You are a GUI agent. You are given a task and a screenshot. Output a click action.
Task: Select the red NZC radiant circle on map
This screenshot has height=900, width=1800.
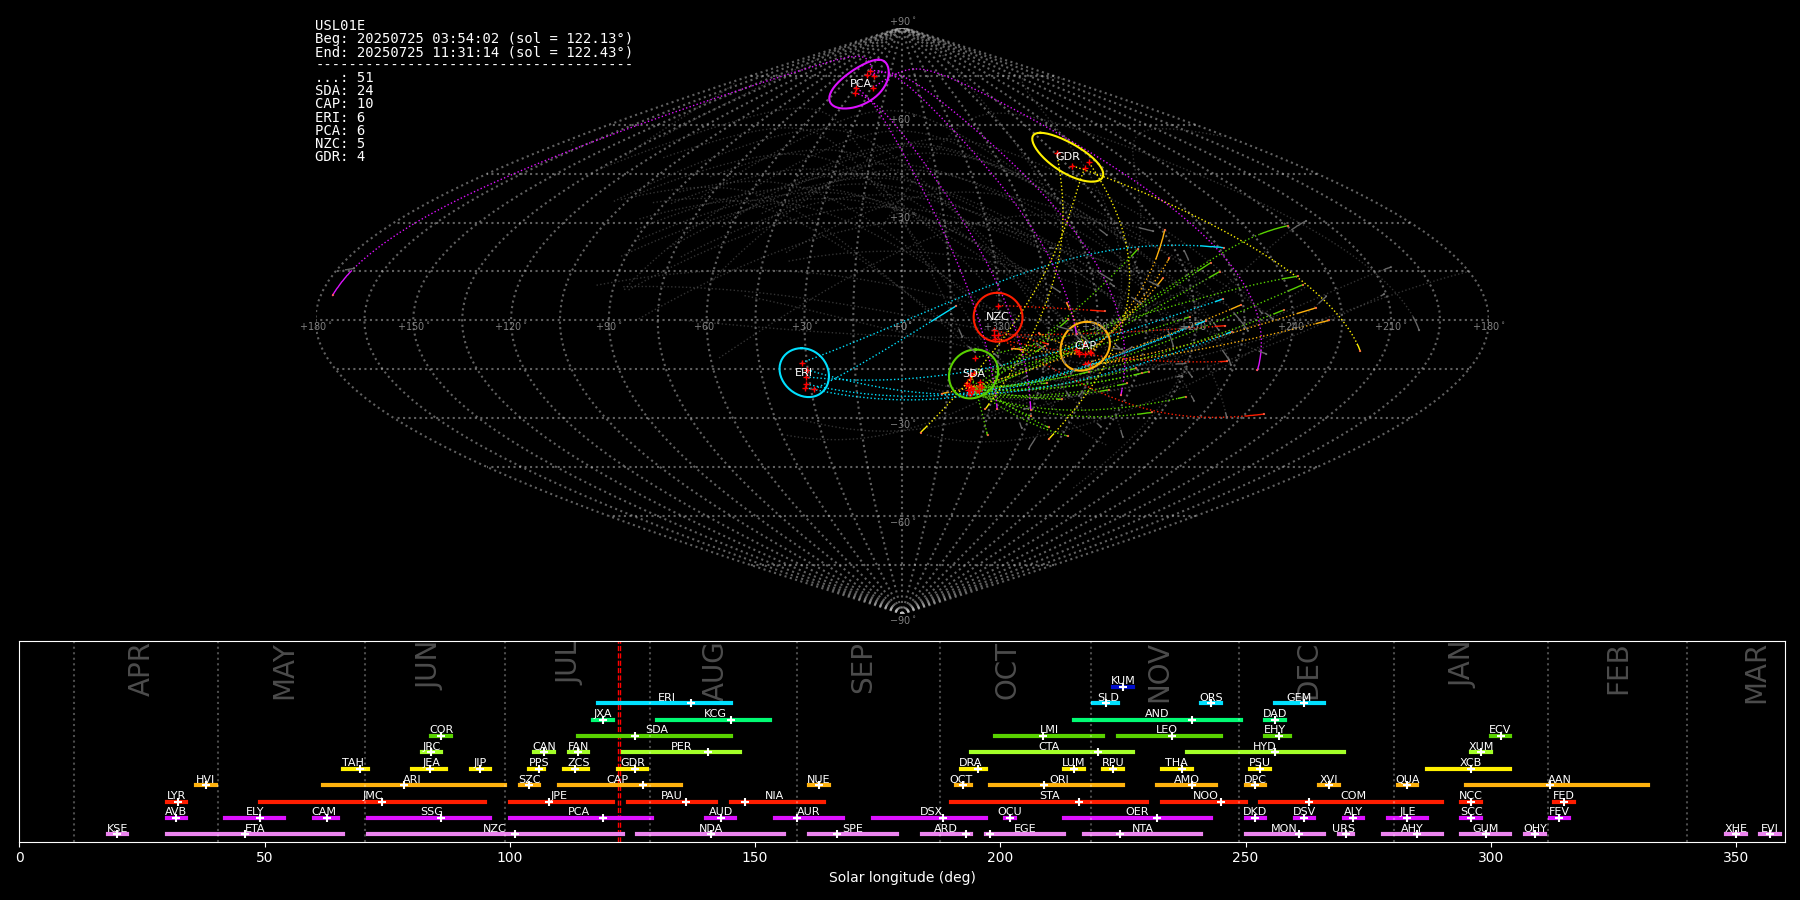pyautogui.click(x=998, y=317)
